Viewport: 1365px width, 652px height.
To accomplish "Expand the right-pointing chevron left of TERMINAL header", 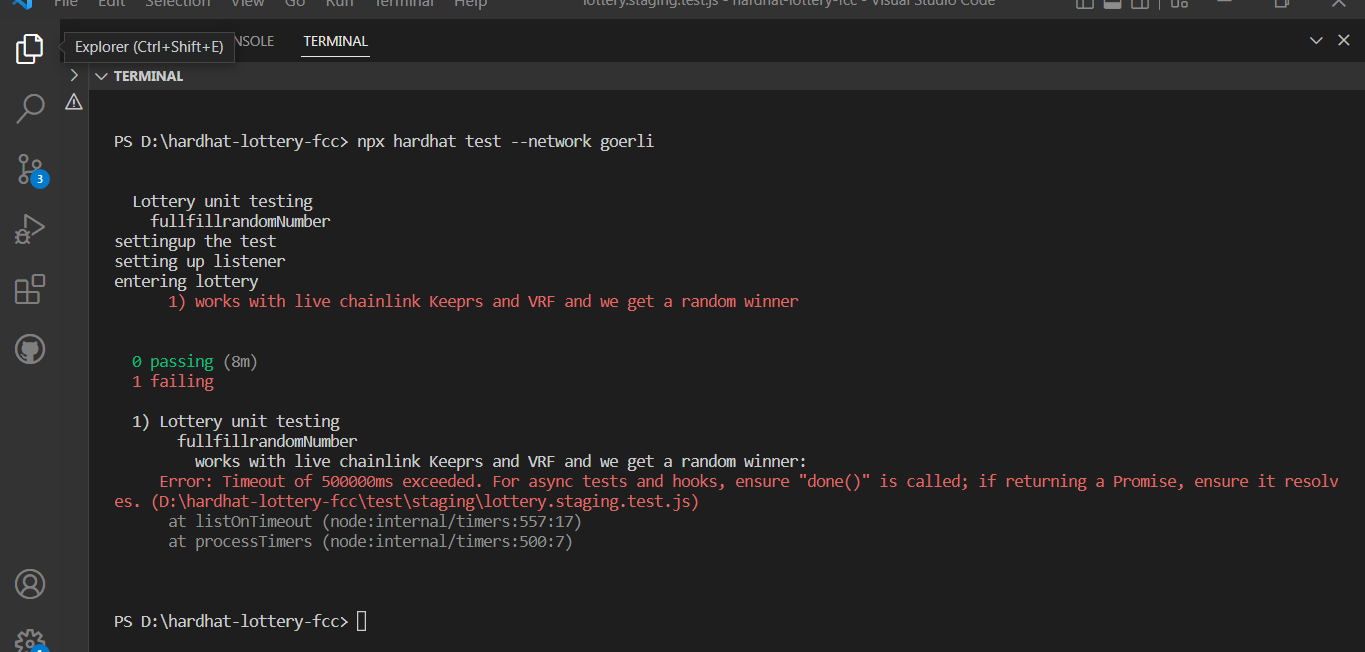I will pos(74,75).
